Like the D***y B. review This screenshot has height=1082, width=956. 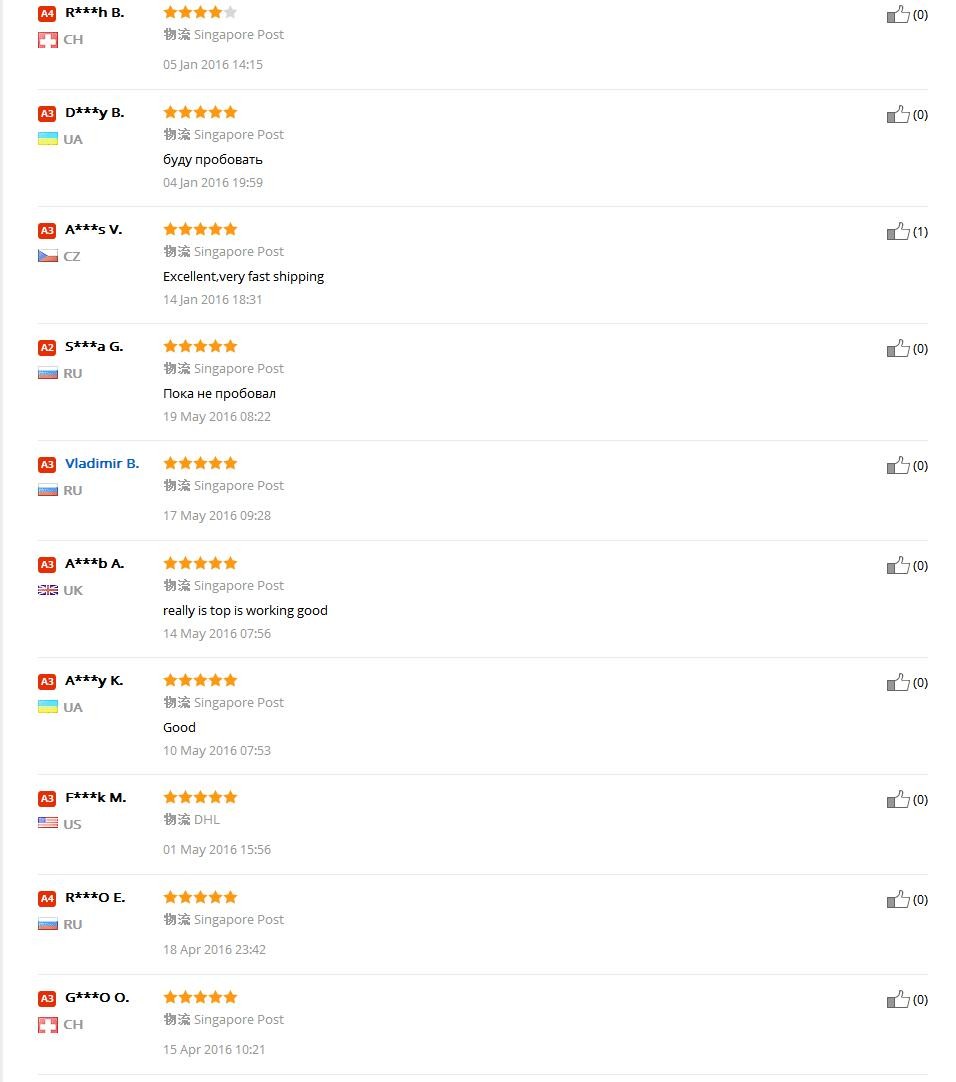click(898, 114)
